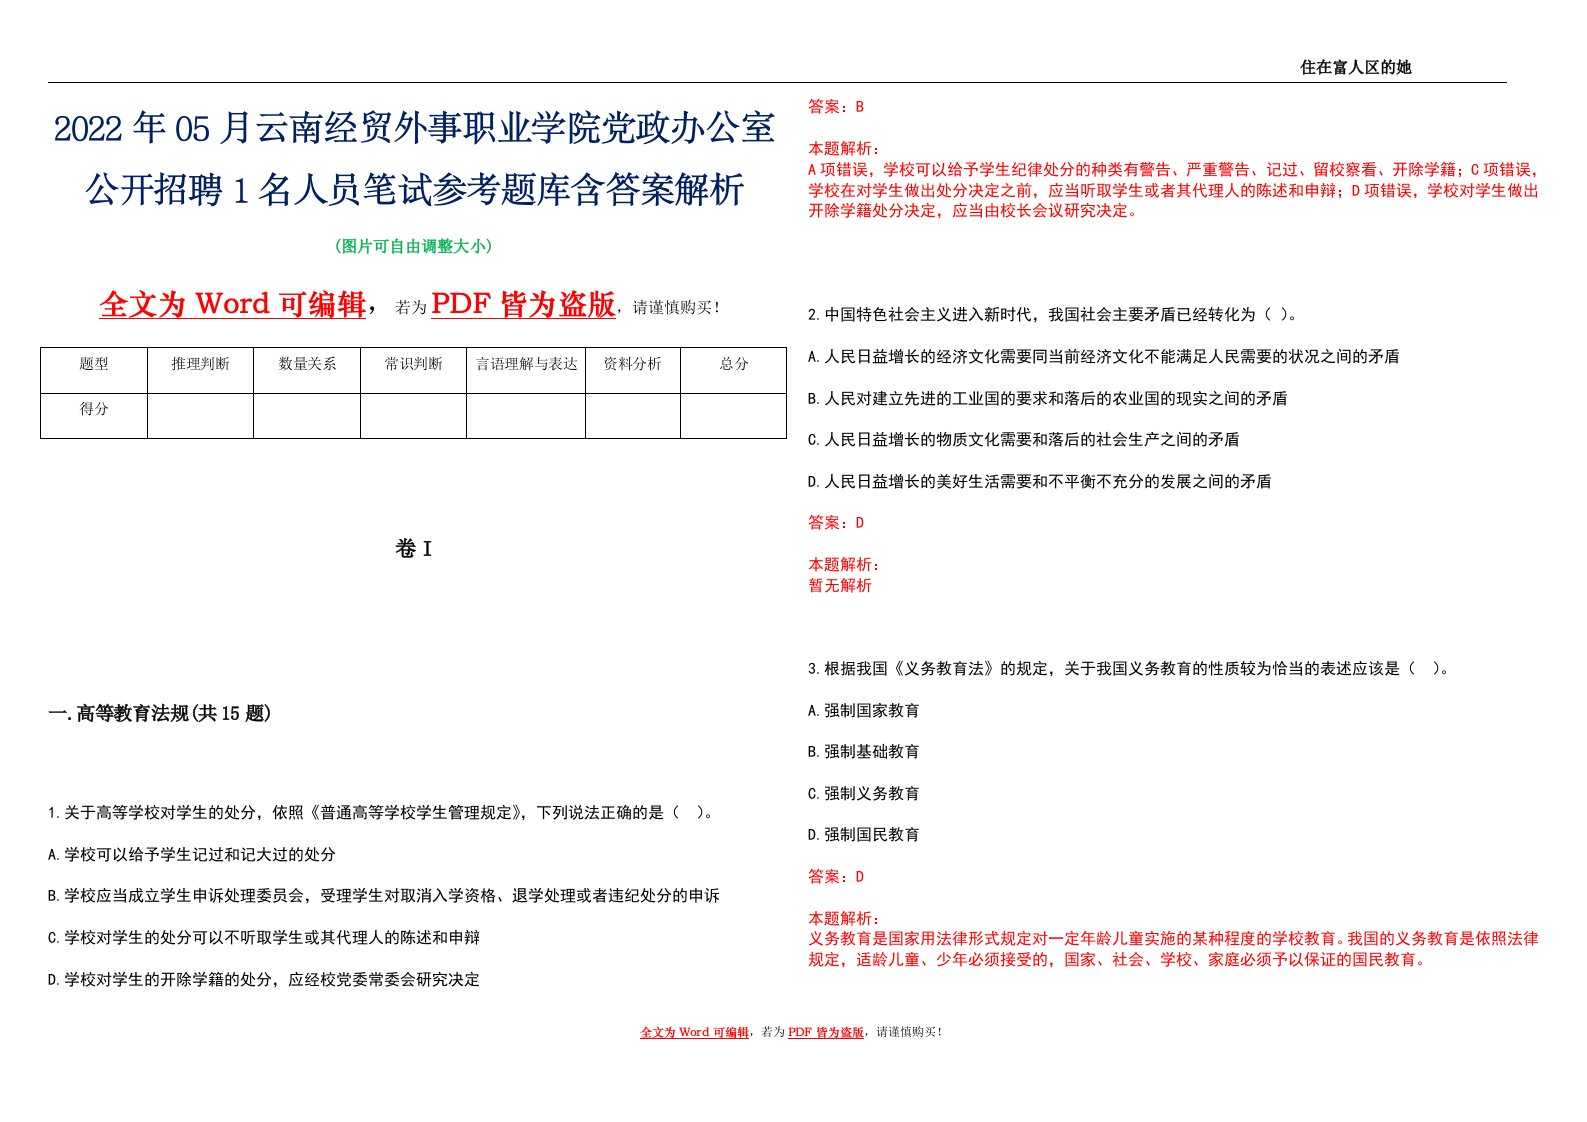This screenshot has width=1587, height=1122.
Task: Click the footer text 请谨慎购买
Action: 909,1032
